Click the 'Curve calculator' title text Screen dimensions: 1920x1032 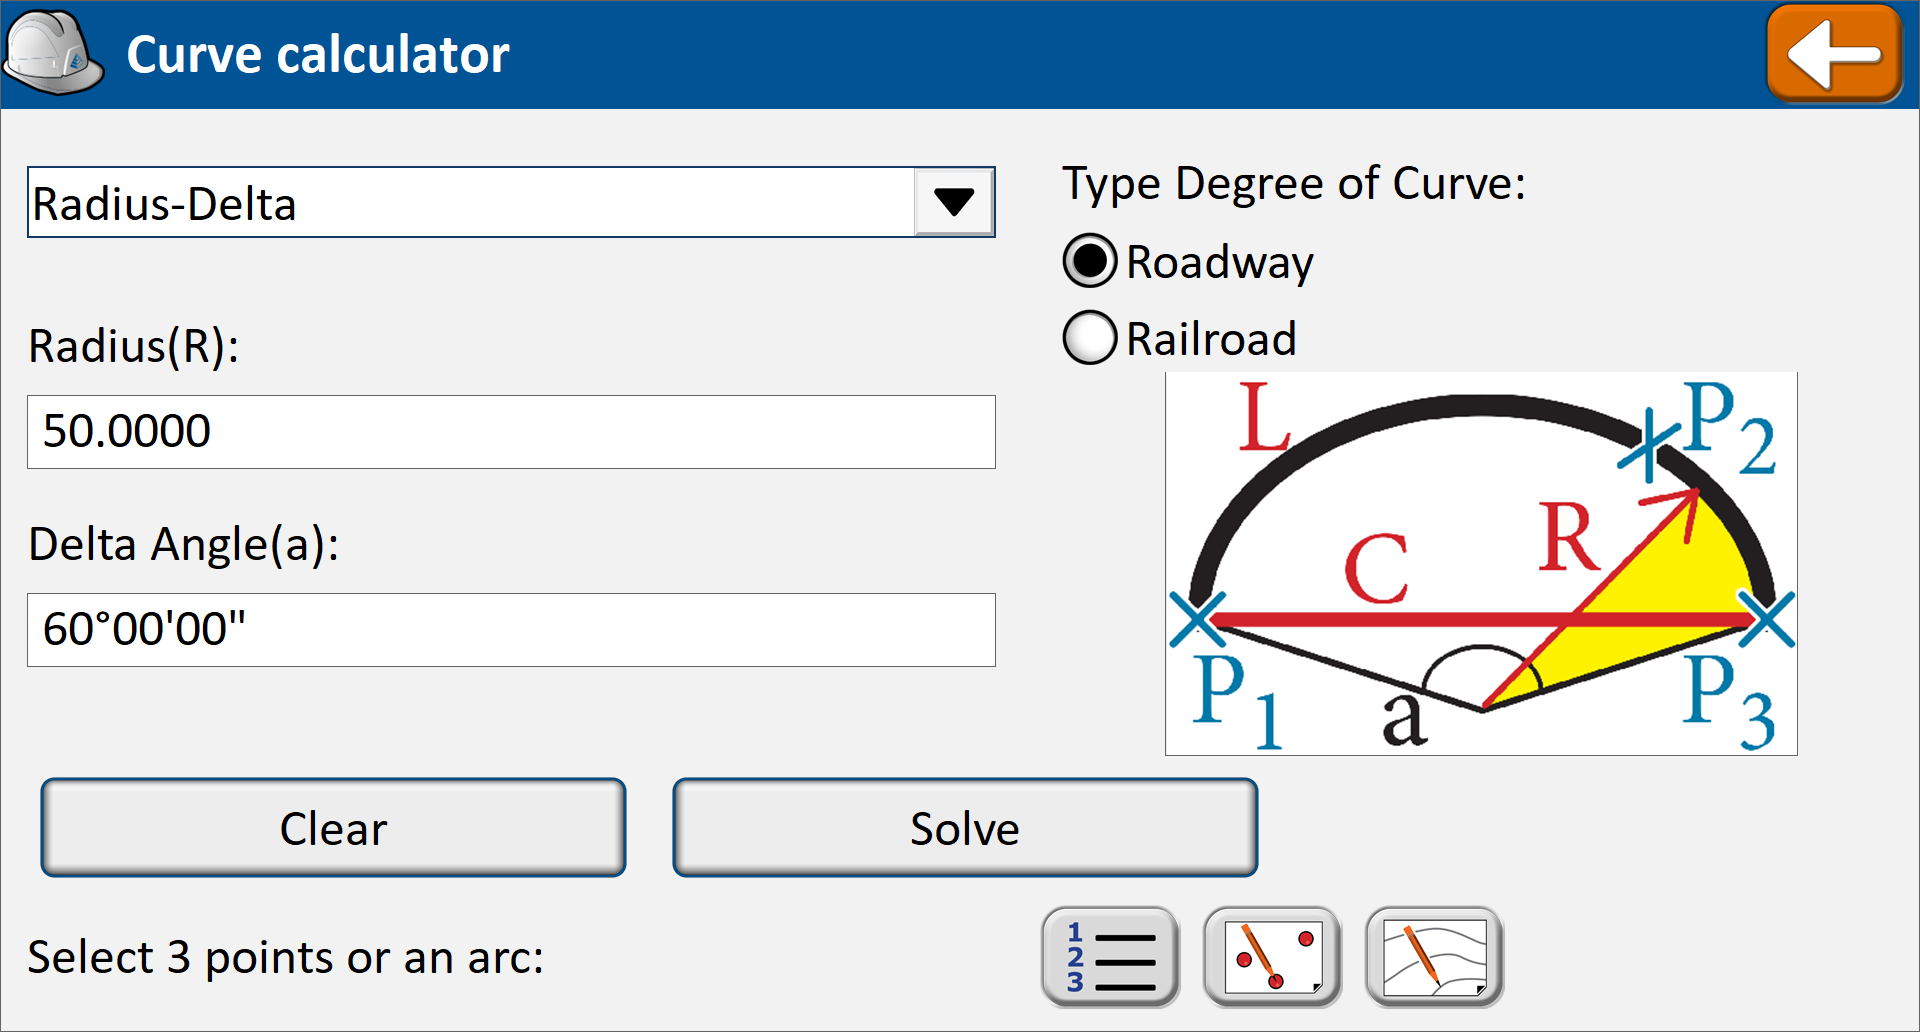pos(318,54)
